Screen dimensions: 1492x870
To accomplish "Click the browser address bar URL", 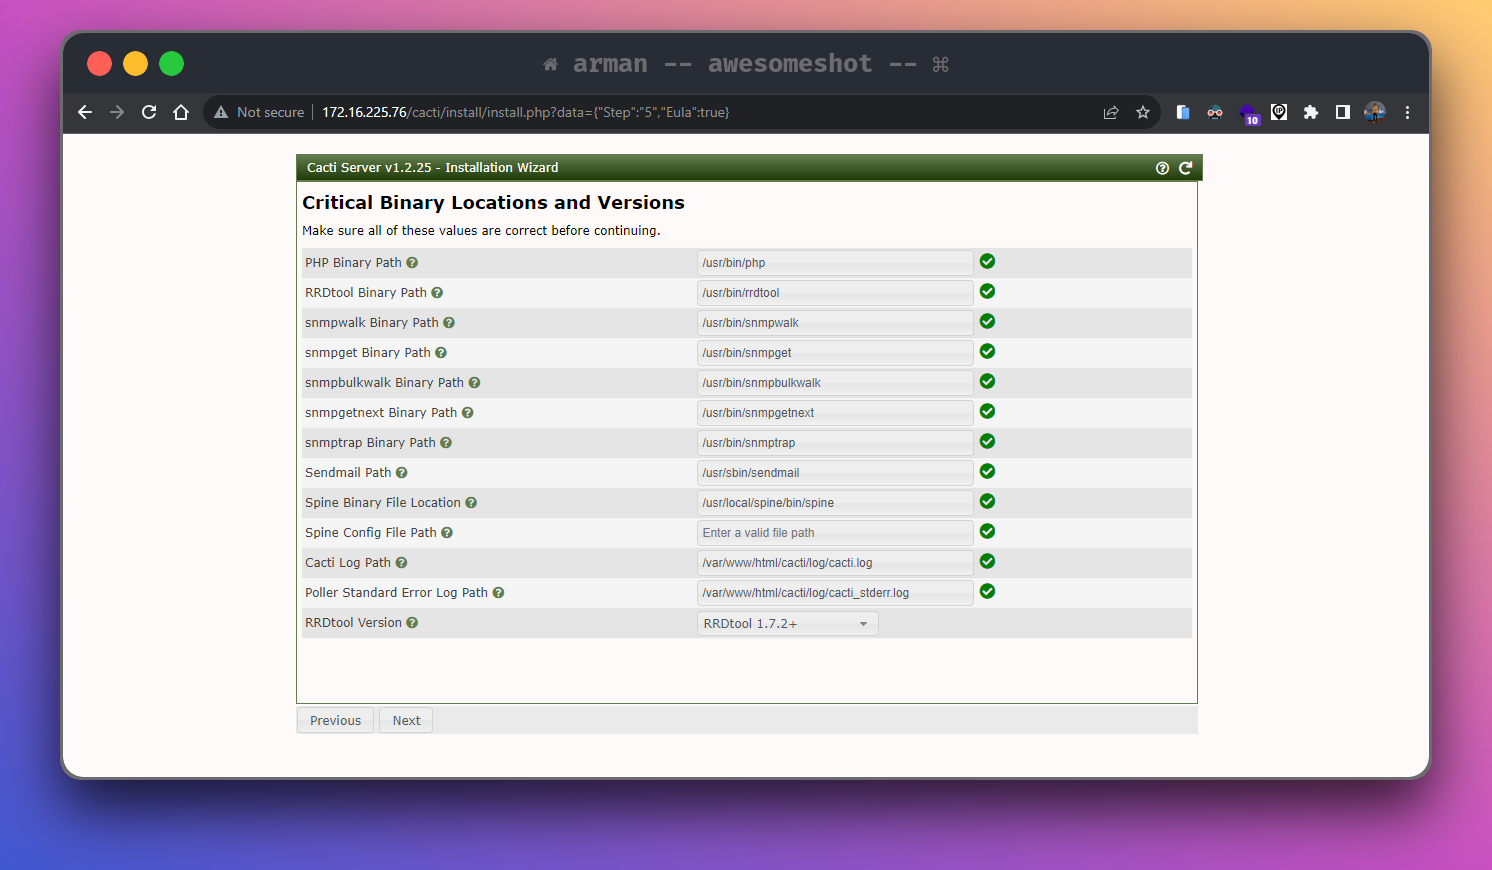I will [x=525, y=112].
